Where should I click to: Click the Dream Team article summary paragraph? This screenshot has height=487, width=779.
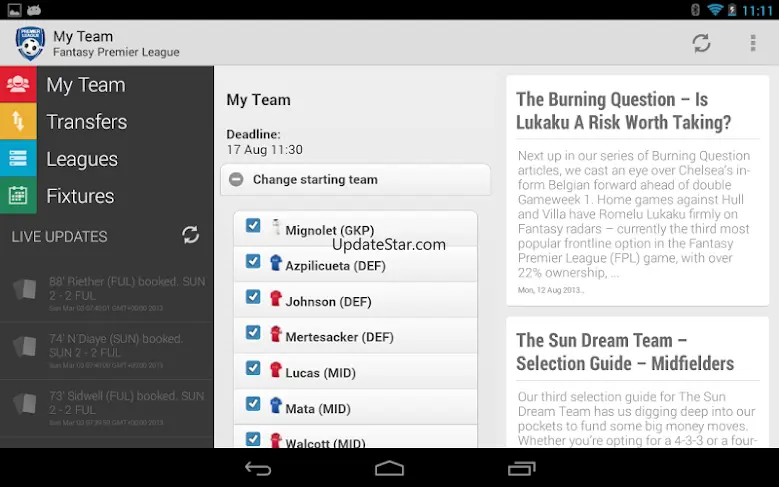click(x=637, y=418)
